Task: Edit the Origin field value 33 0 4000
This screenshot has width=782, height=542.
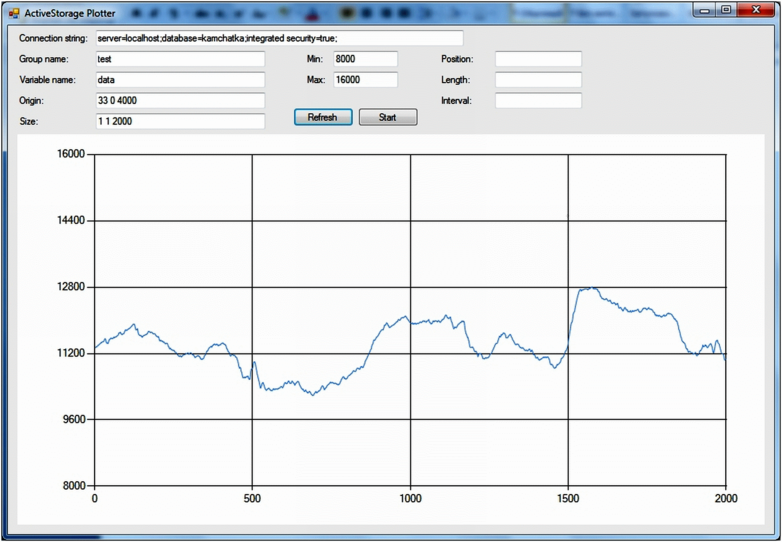Action: point(181,101)
